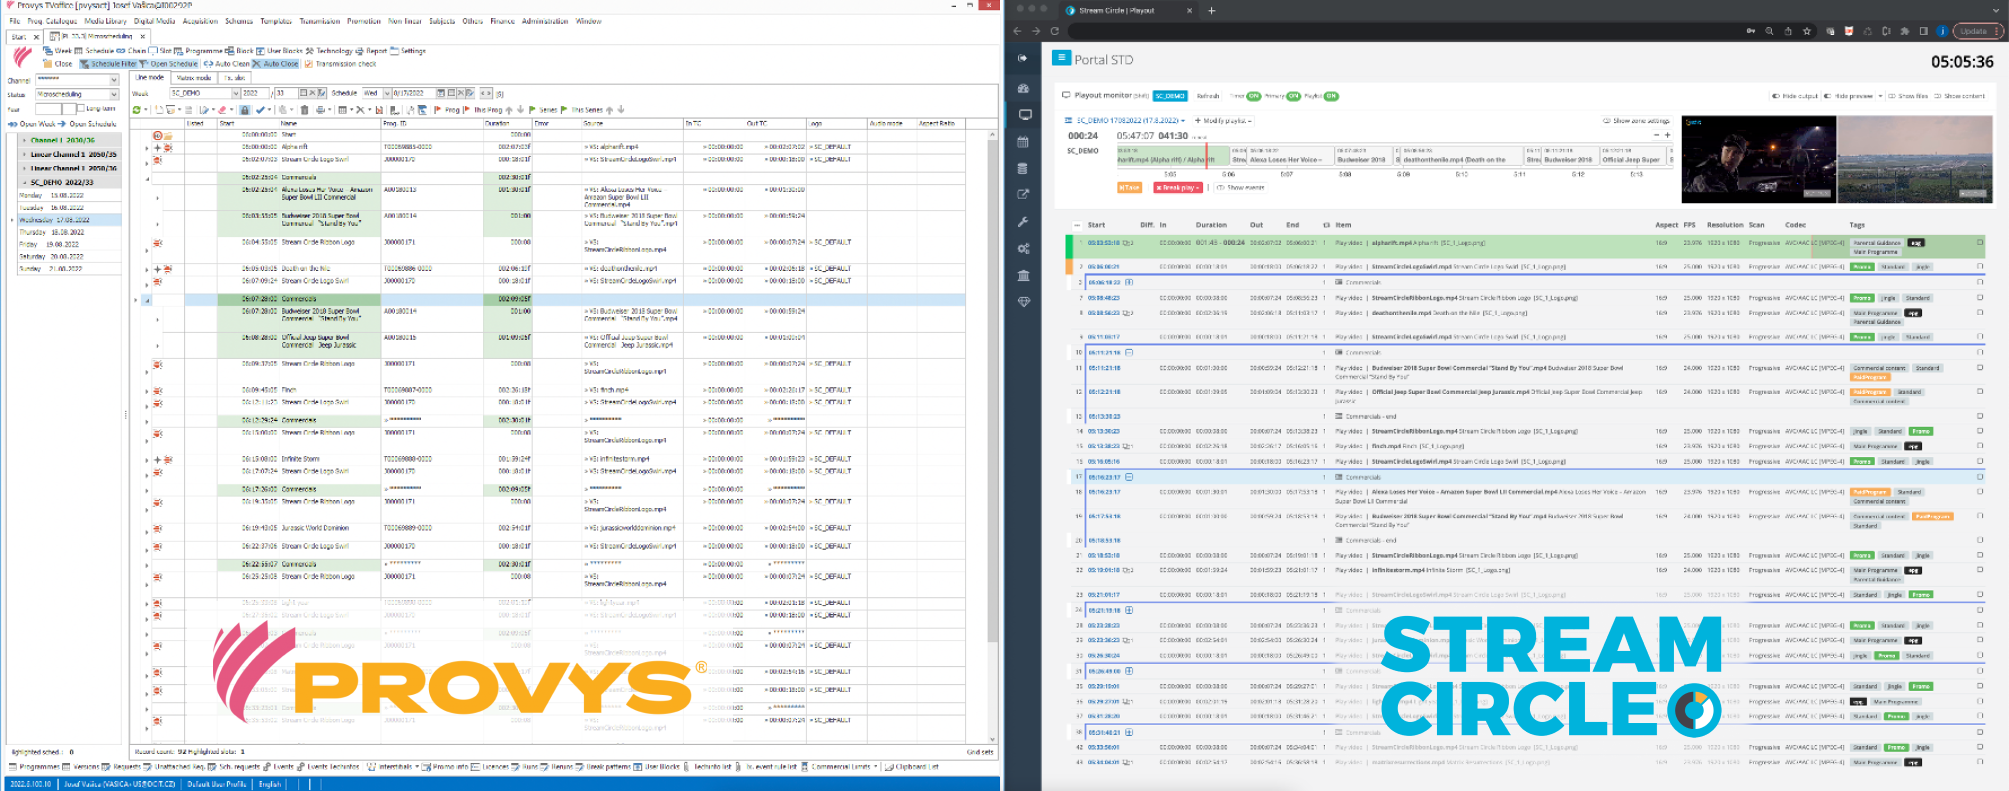Click the red Break play button
The image size is (2009, 791).
[x=1178, y=188]
